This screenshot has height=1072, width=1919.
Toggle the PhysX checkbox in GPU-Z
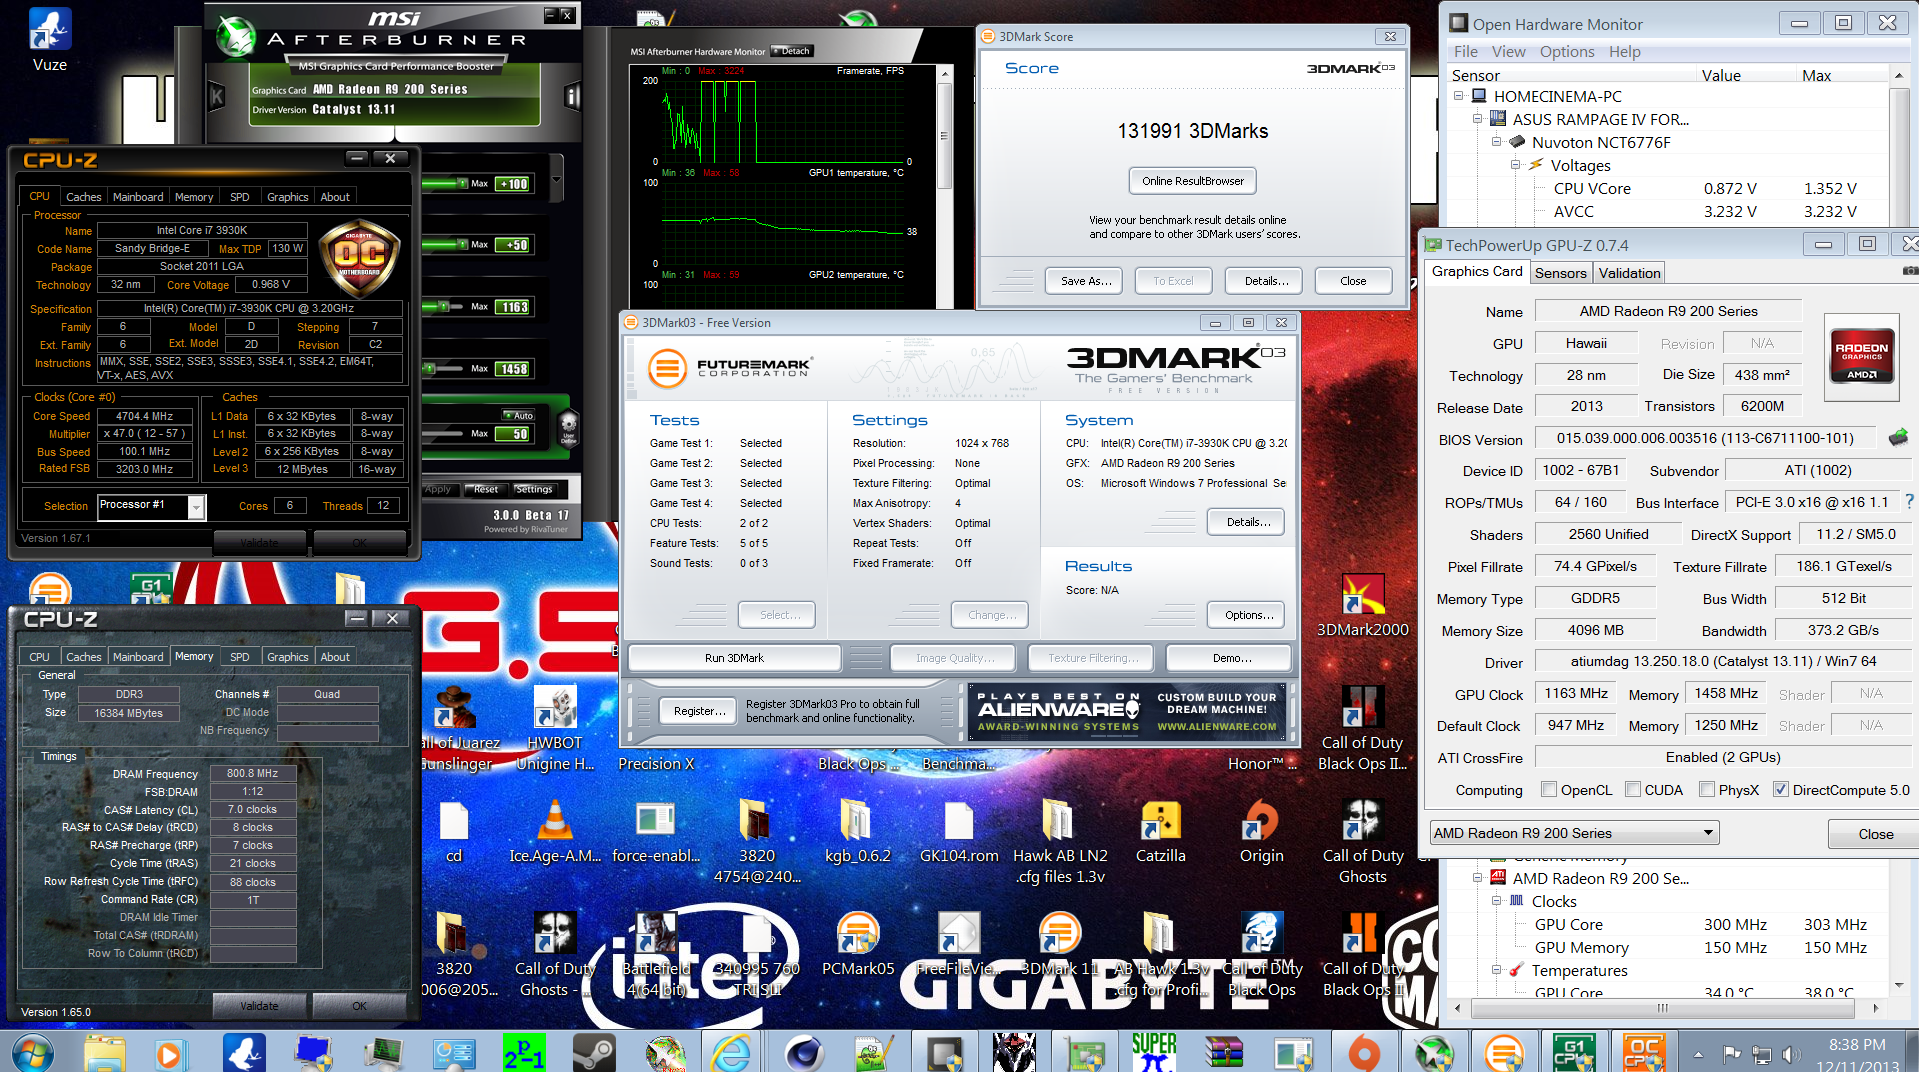click(x=1707, y=789)
